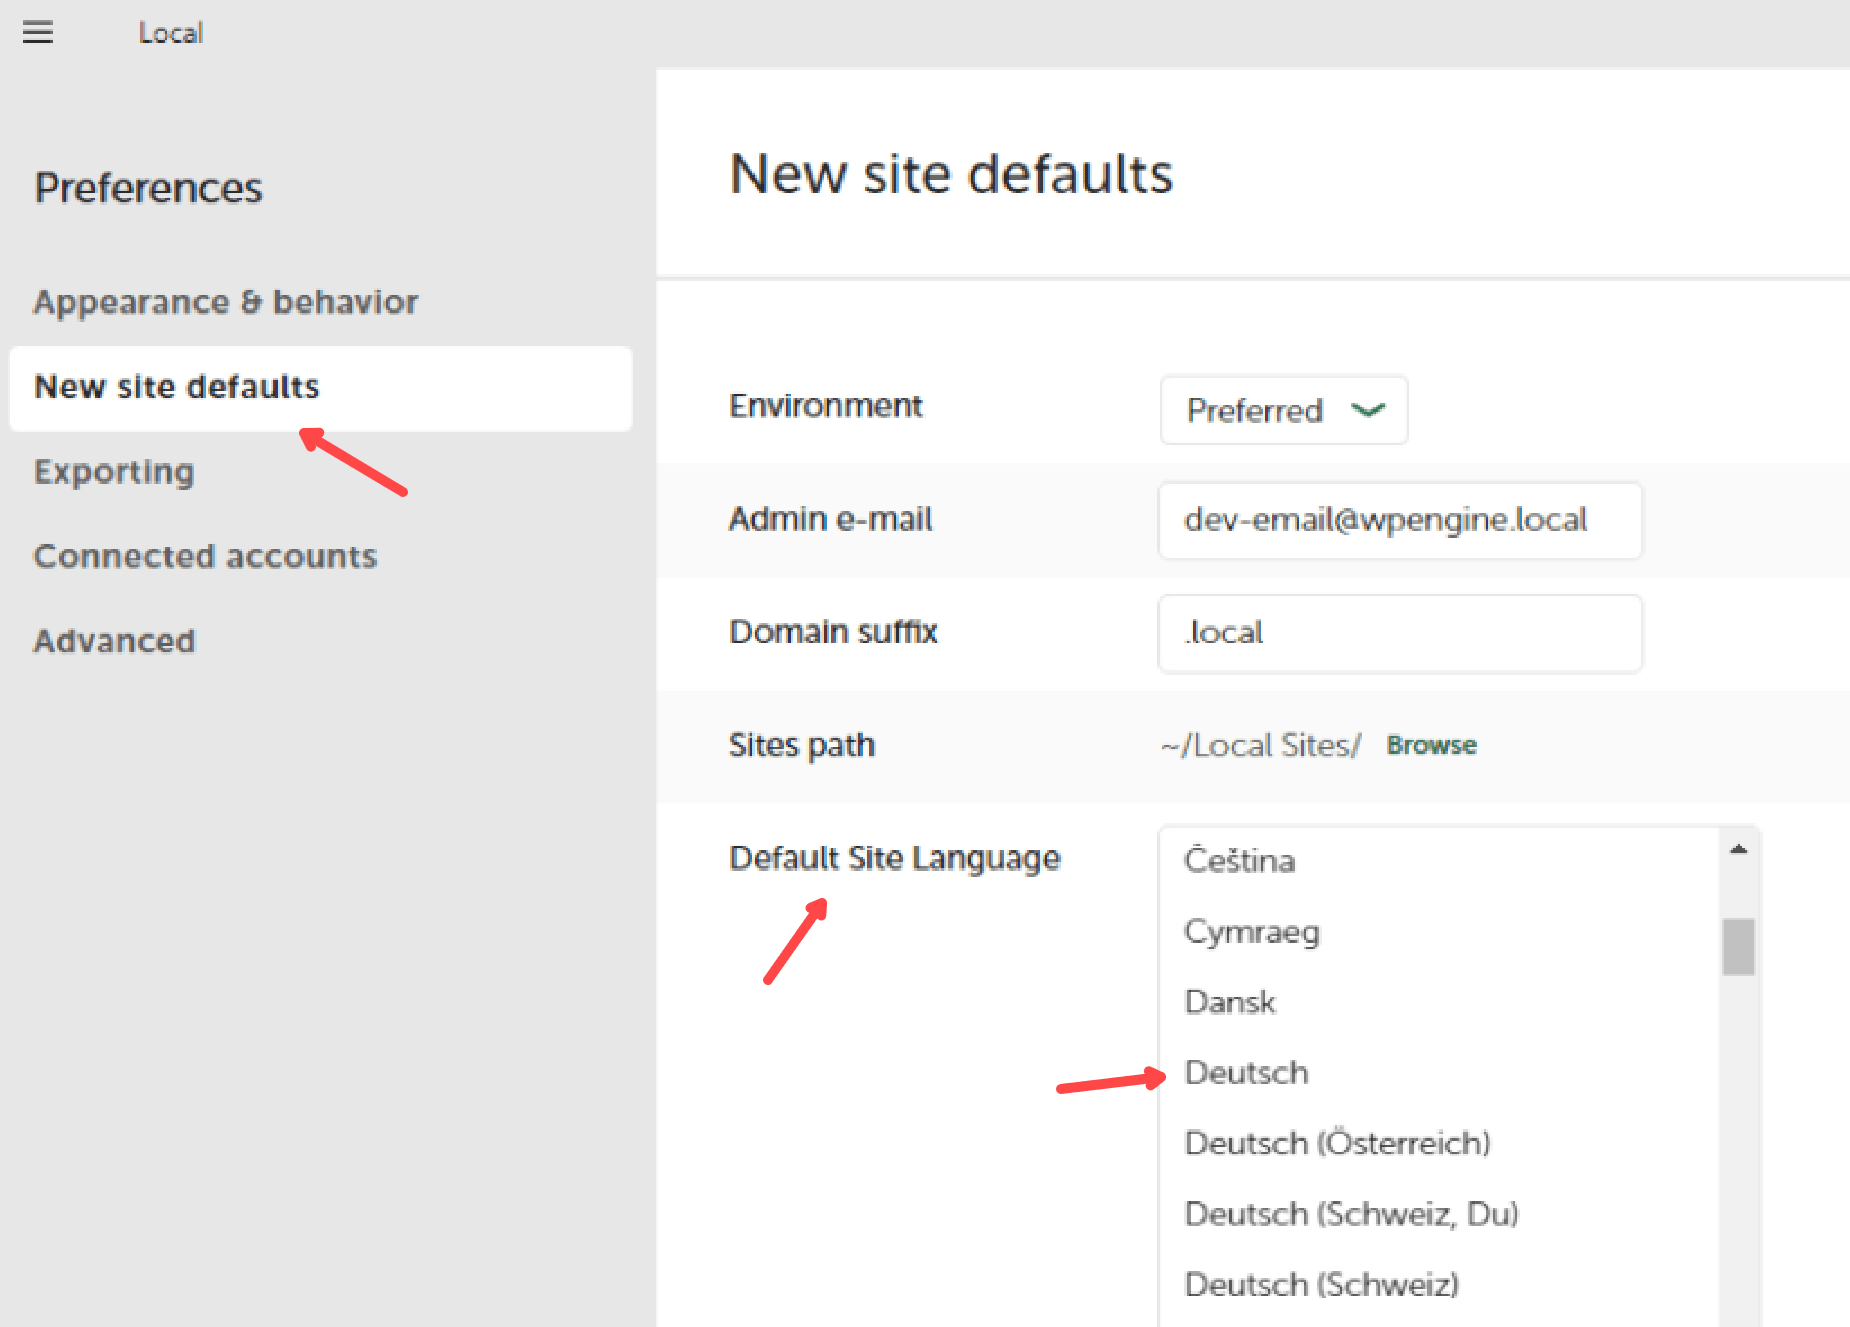The image size is (1850, 1327).
Task: Click the language list scrollbar thumb
Action: coord(1738,946)
